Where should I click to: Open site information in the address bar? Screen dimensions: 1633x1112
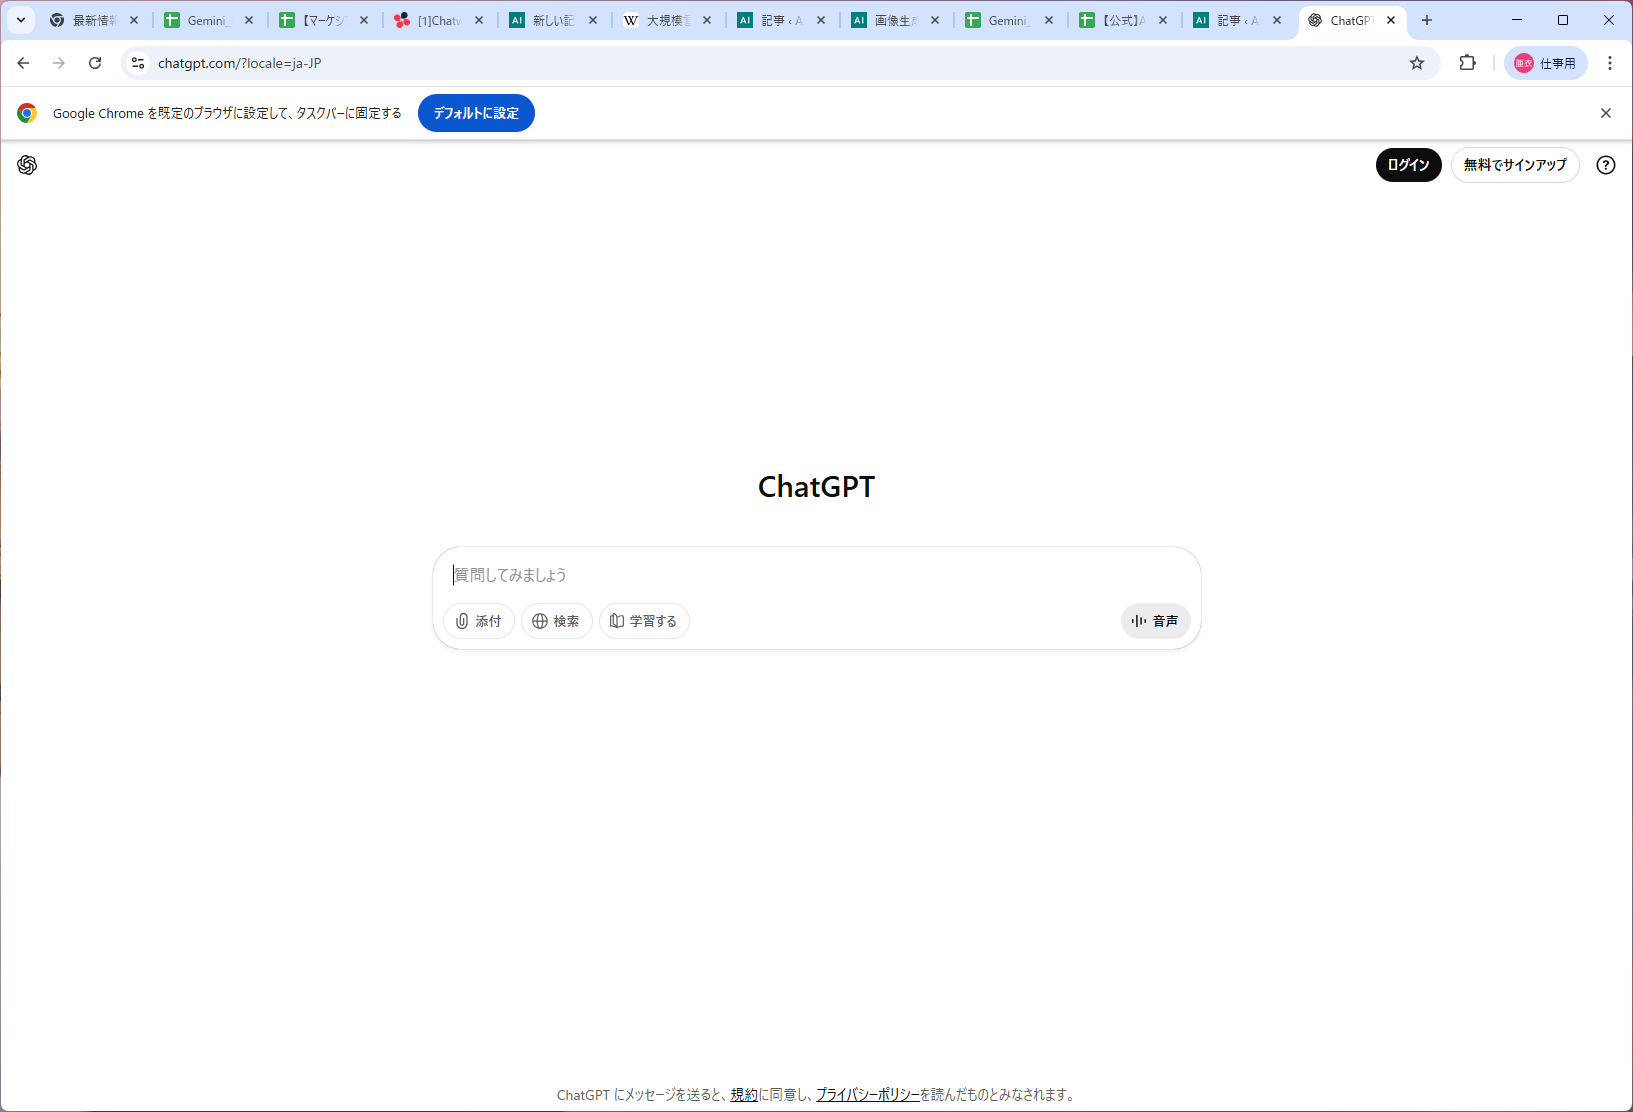point(137,63)
